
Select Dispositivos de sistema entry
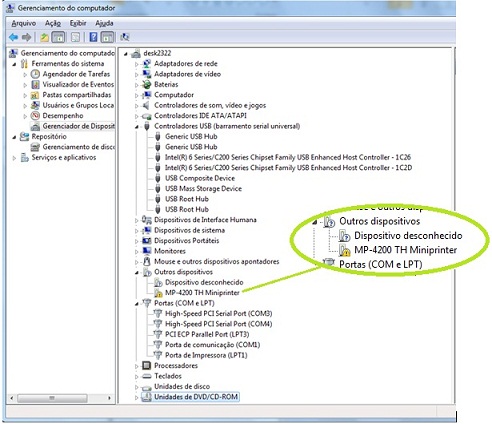(189, 230)
